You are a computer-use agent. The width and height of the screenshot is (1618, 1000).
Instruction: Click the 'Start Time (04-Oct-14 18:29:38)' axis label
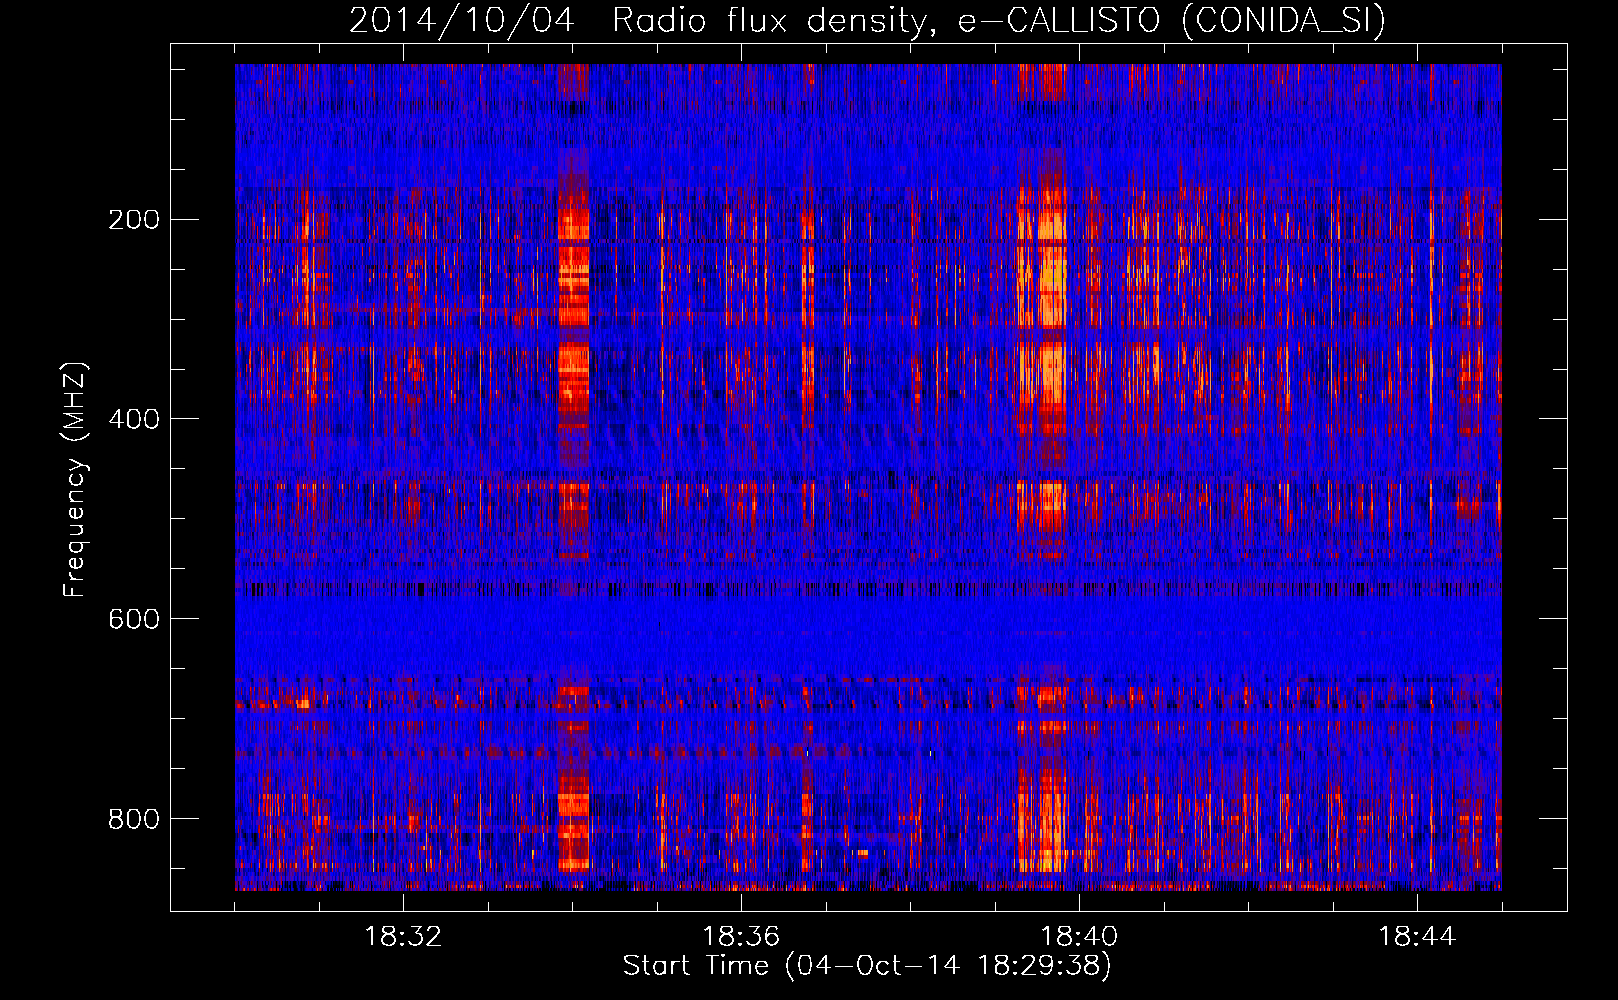867,966
